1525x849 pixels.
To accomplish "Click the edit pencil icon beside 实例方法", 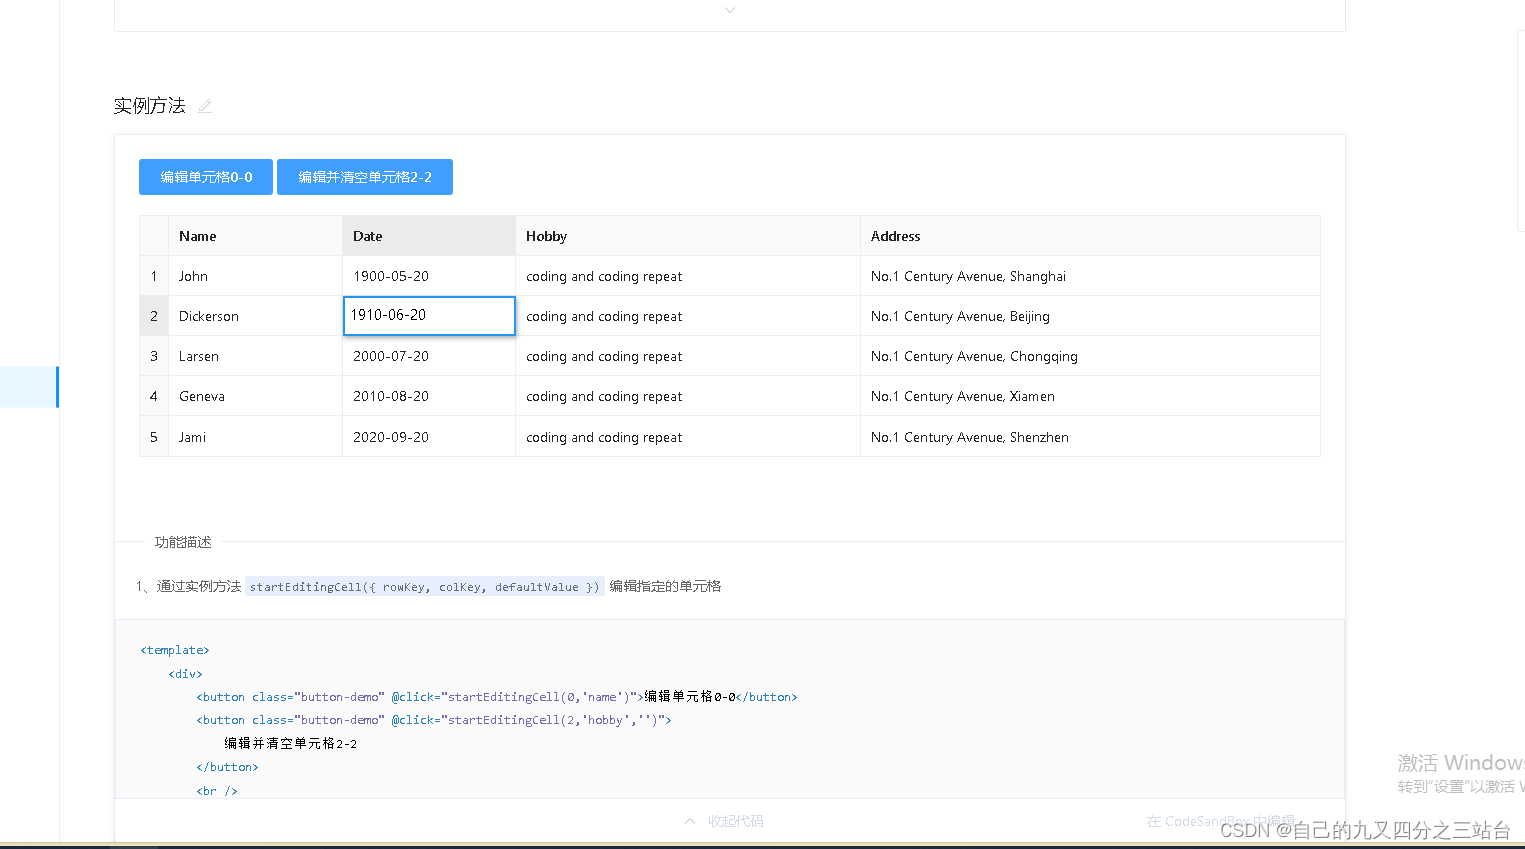I will pos(205,106).
